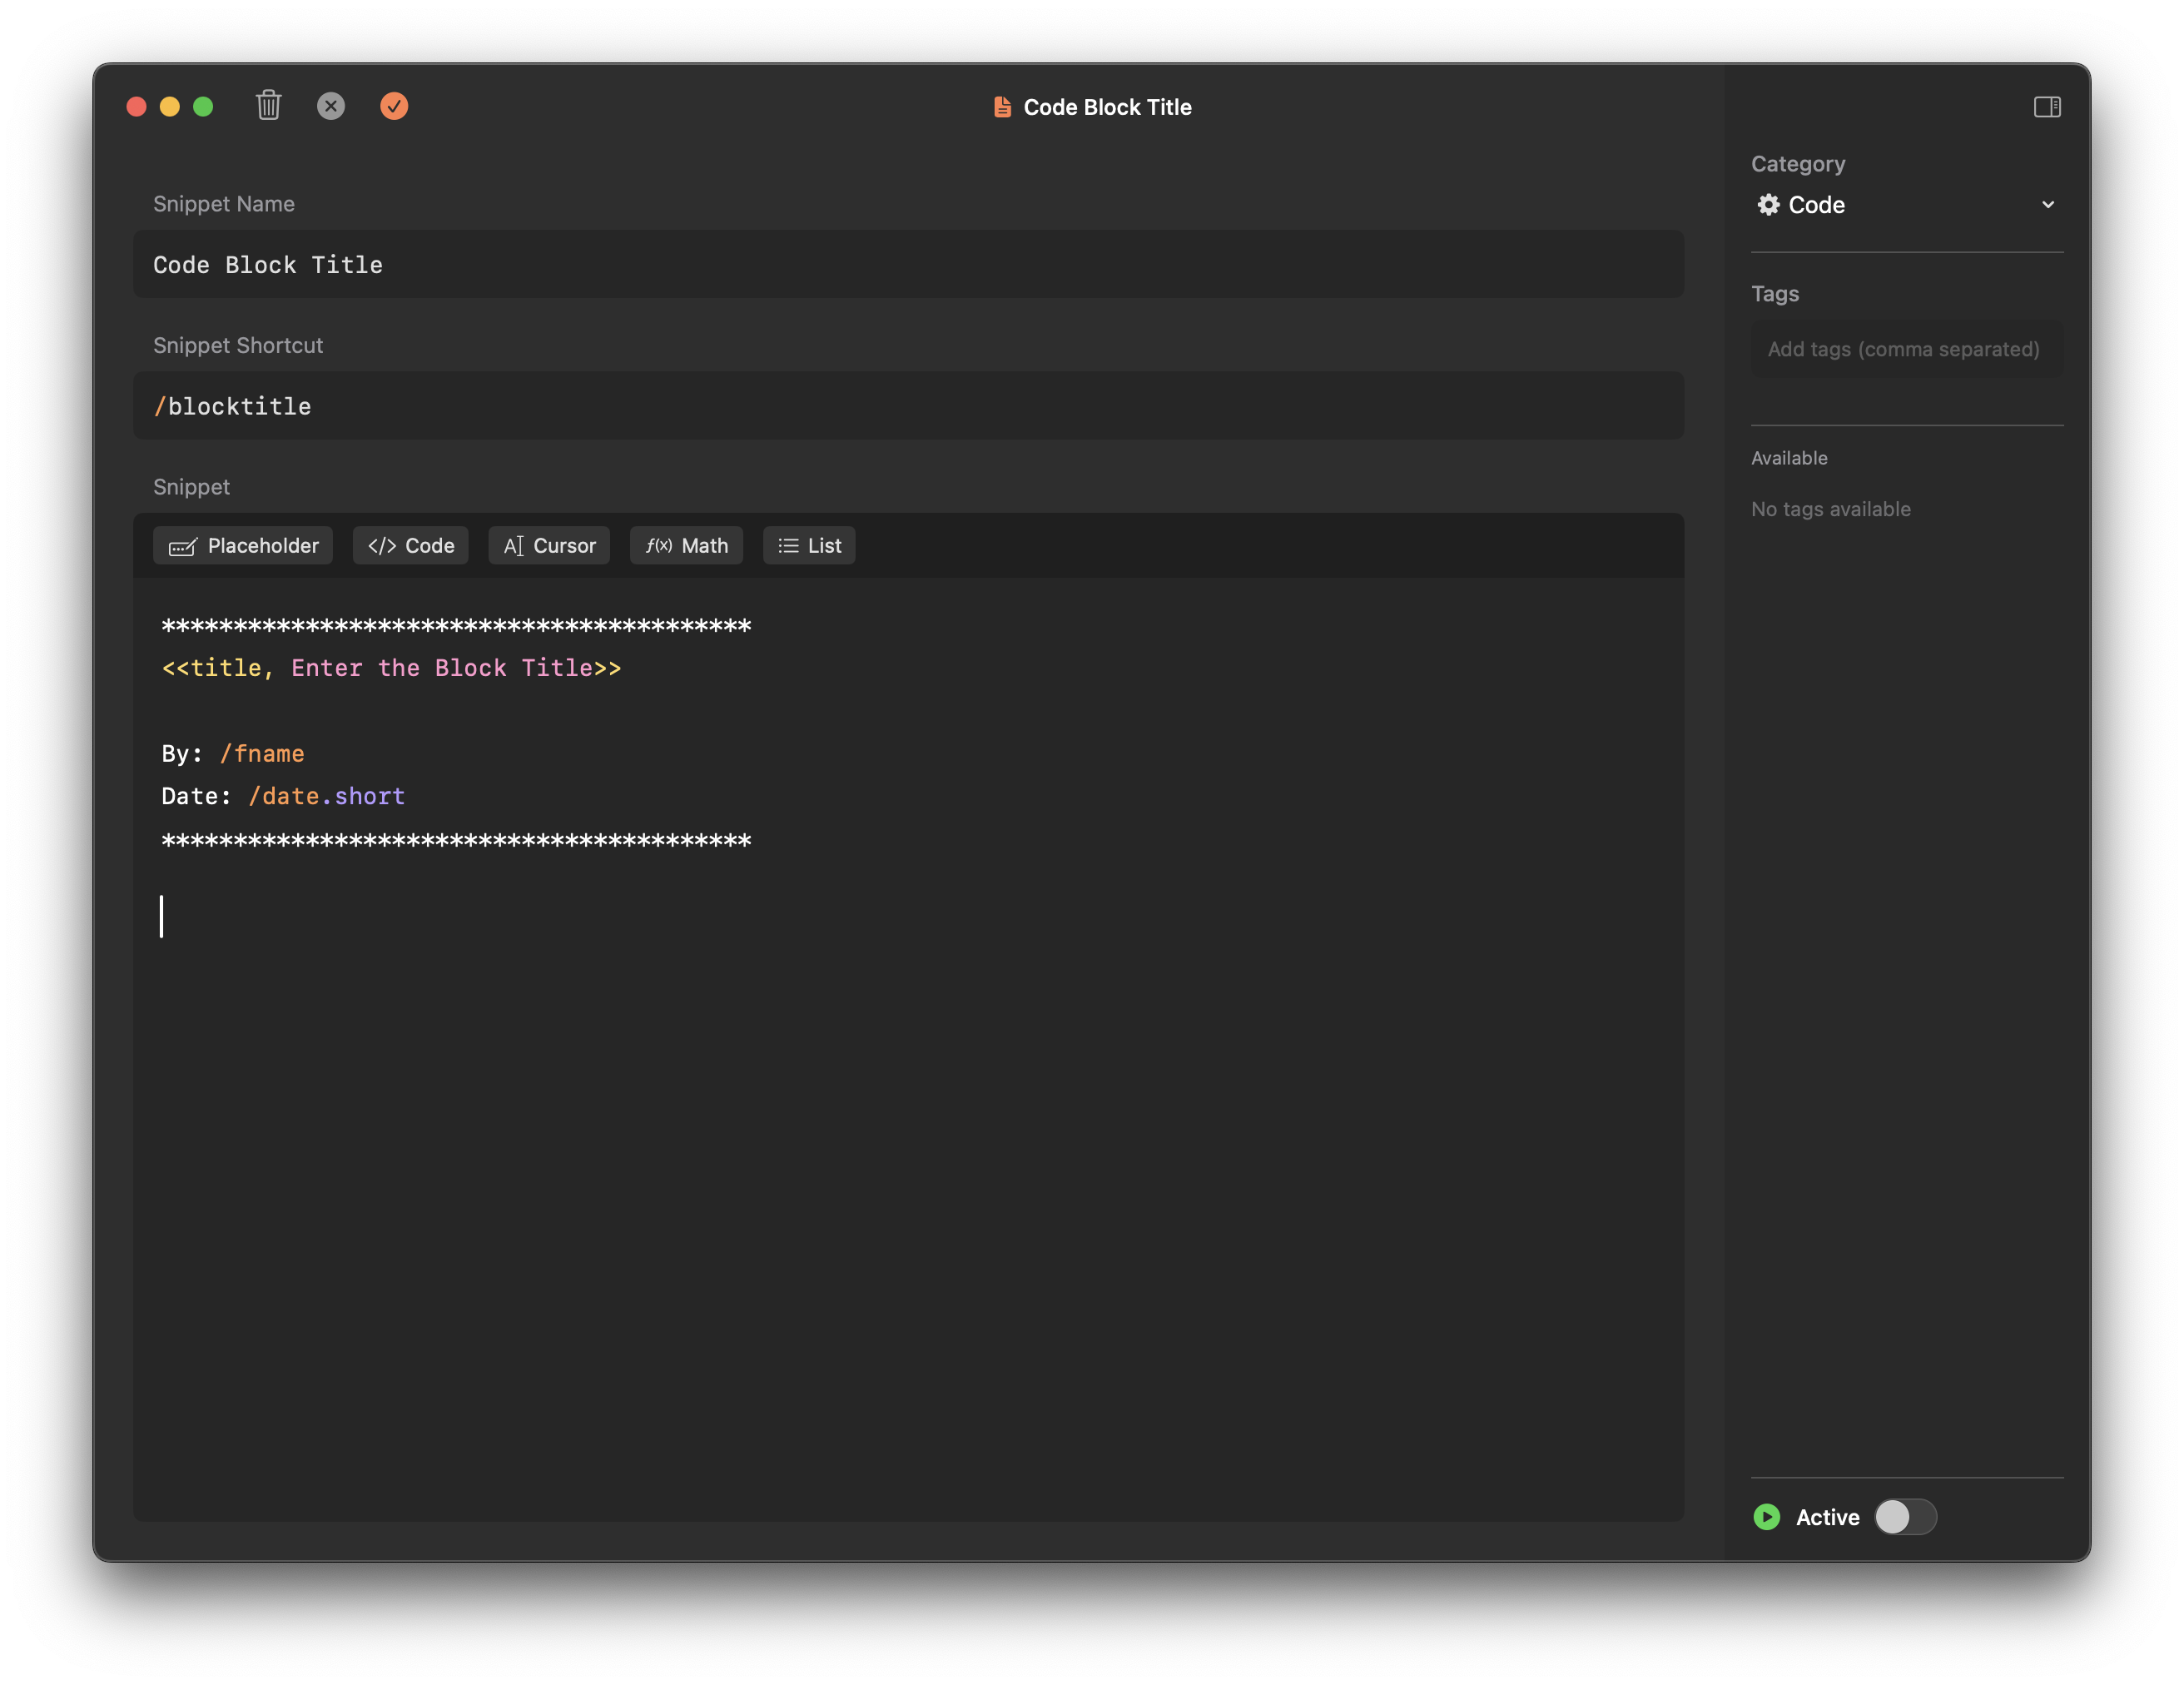Insert a Placeholder into the snippet

tap(242, 545)
